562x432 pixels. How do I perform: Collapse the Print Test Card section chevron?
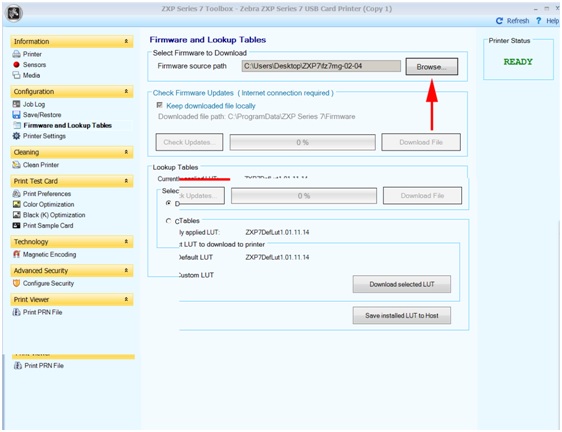[126, 181]
